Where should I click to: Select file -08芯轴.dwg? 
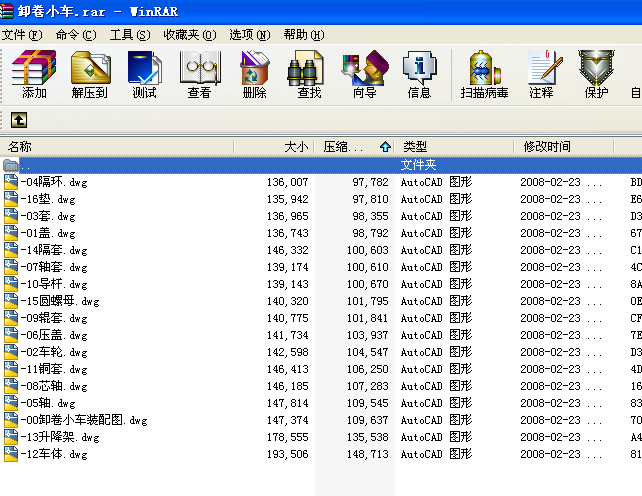54,386
